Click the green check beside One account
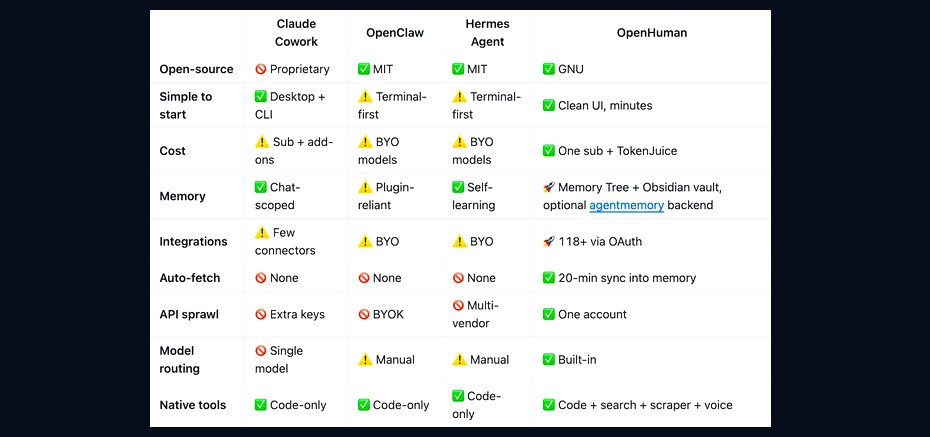The width and height of the screenshot is (930, 437). [549, 314]
